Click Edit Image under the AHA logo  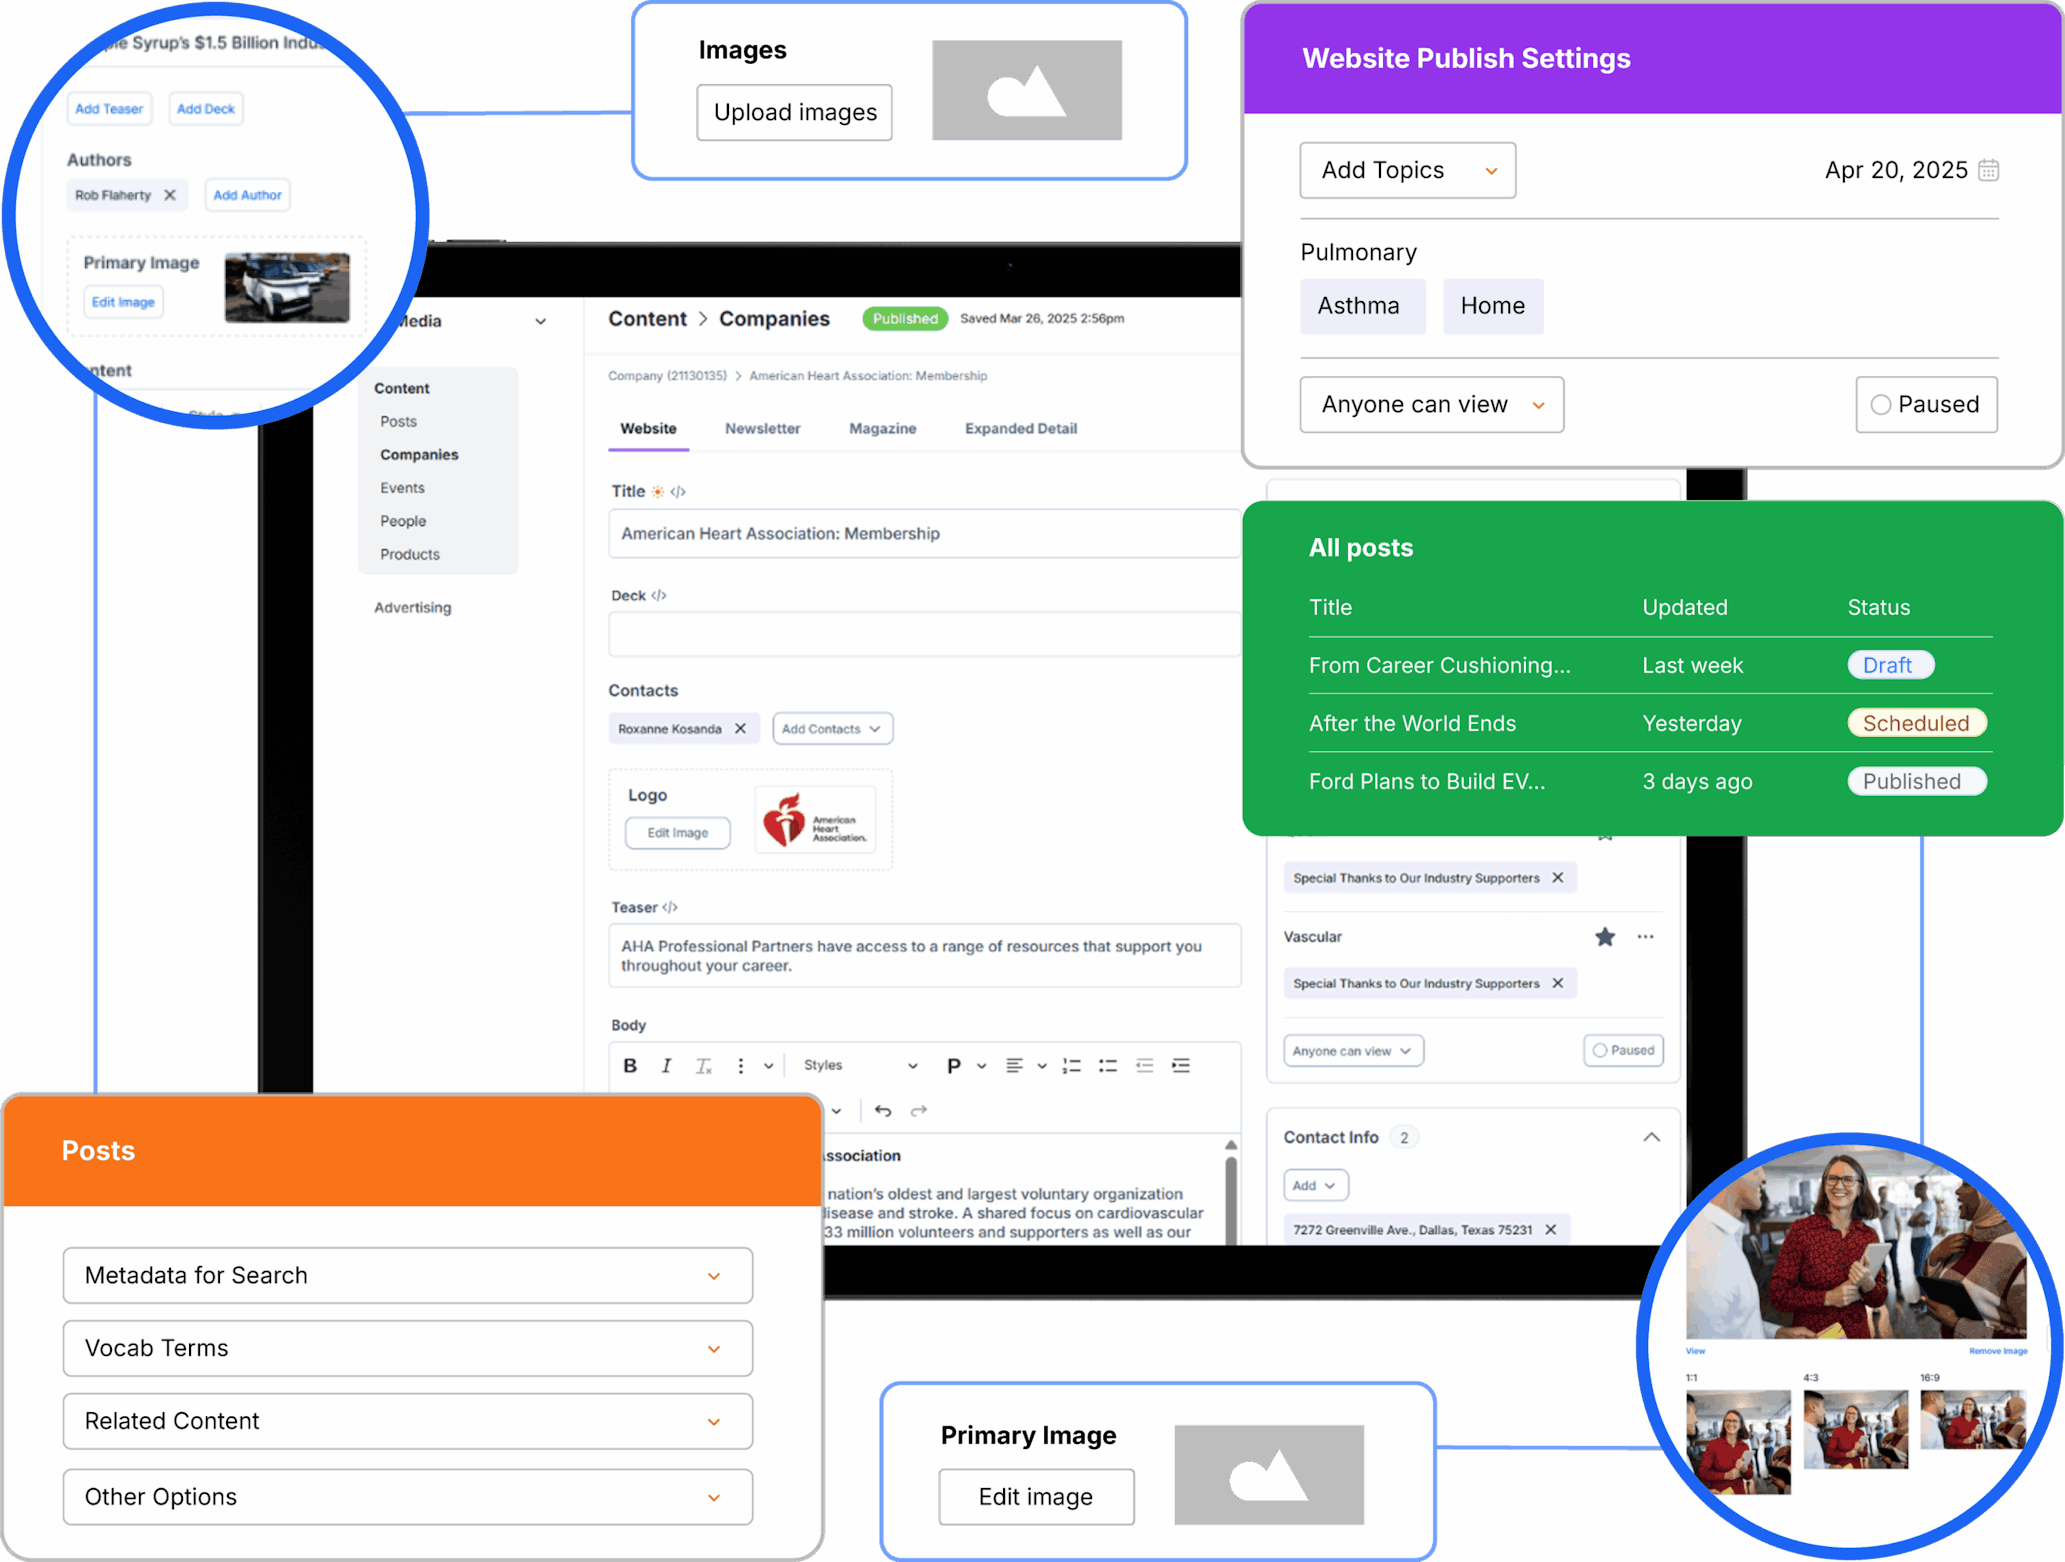(x=677, y=832)
